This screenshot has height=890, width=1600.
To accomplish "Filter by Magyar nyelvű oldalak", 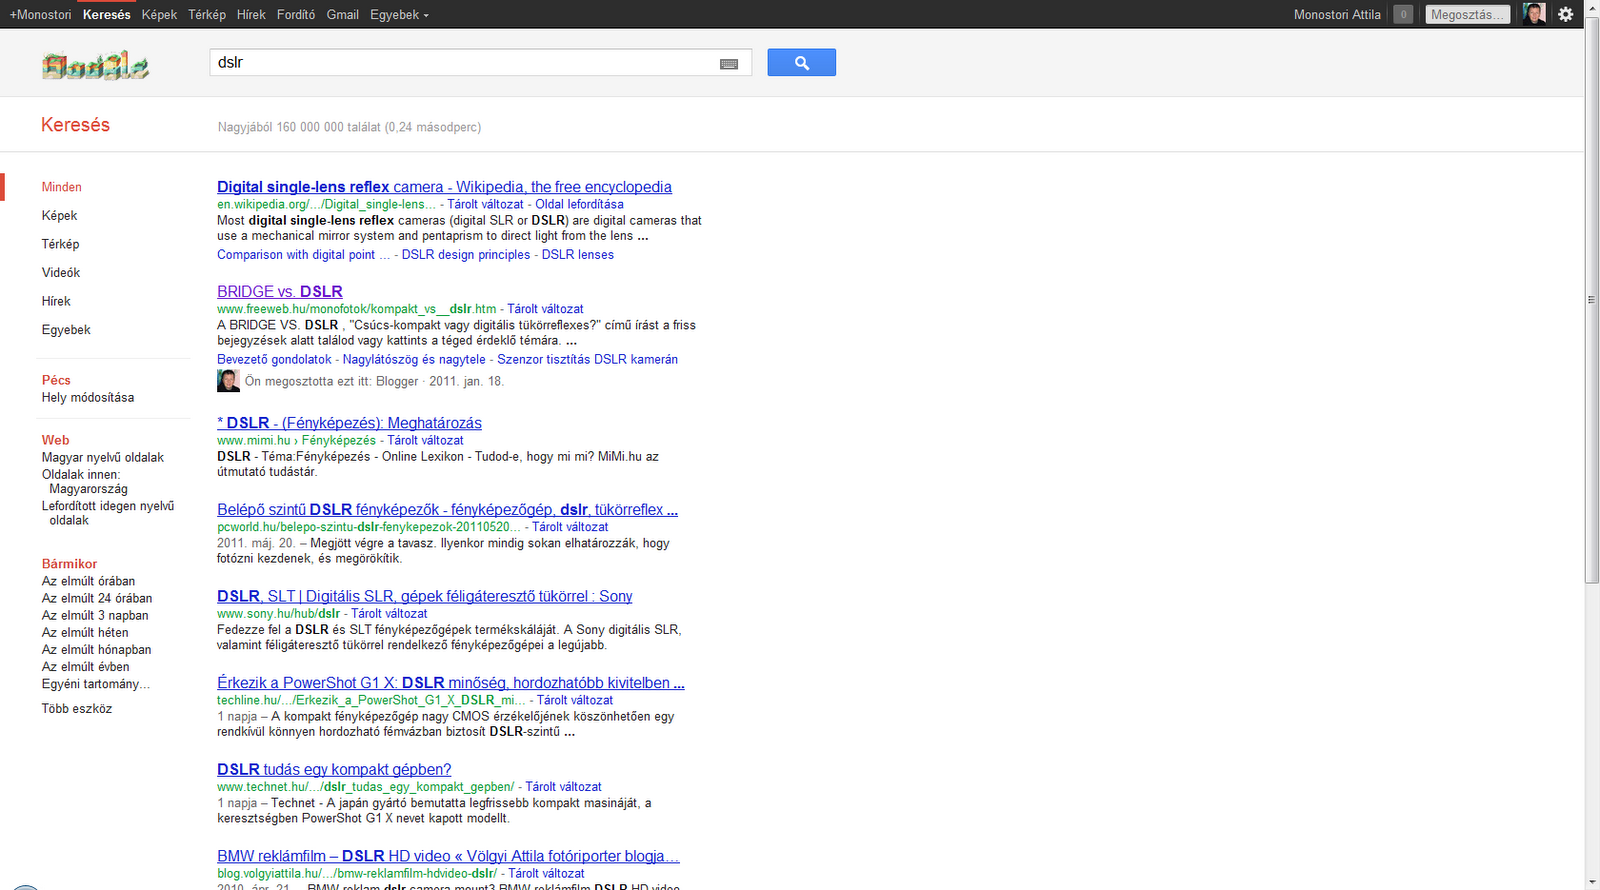I will pos(103,457).
